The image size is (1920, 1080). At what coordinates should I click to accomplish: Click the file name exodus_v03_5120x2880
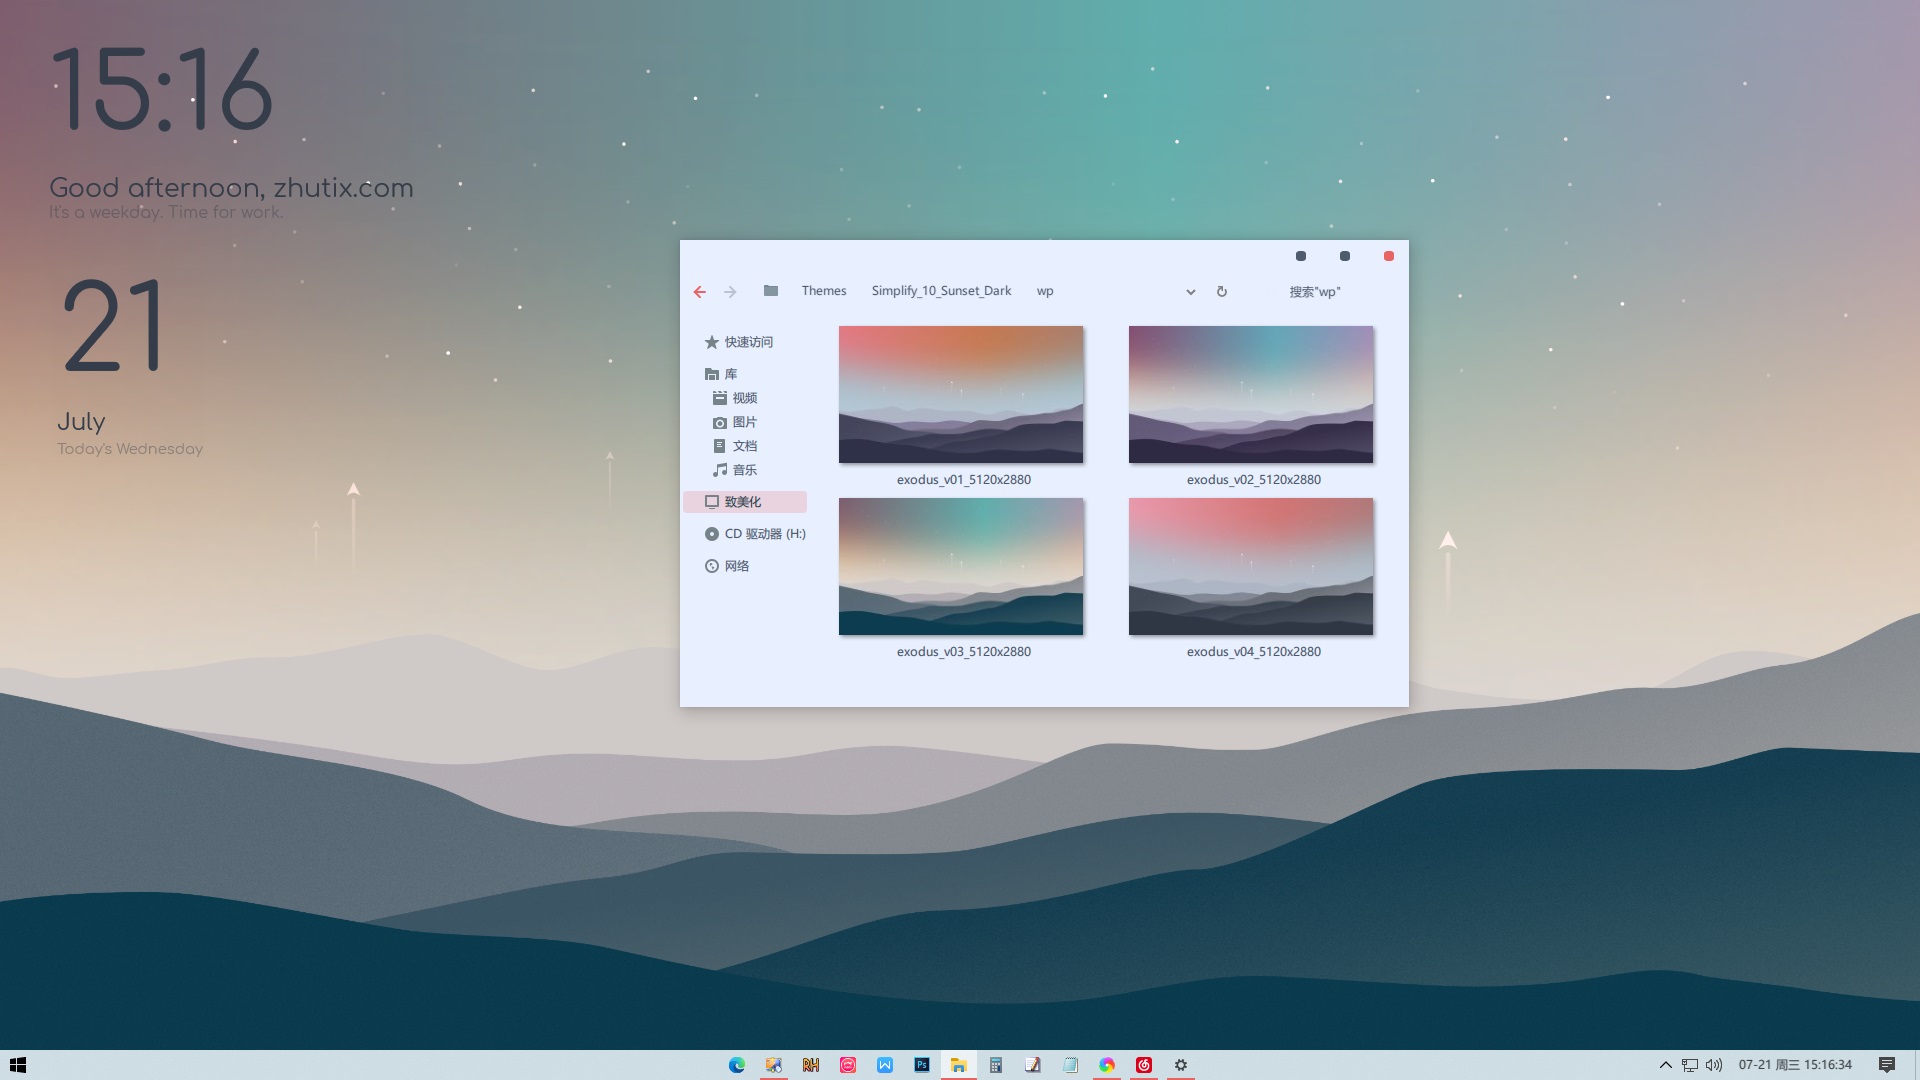pyautogui.click(x=963, y=652)
